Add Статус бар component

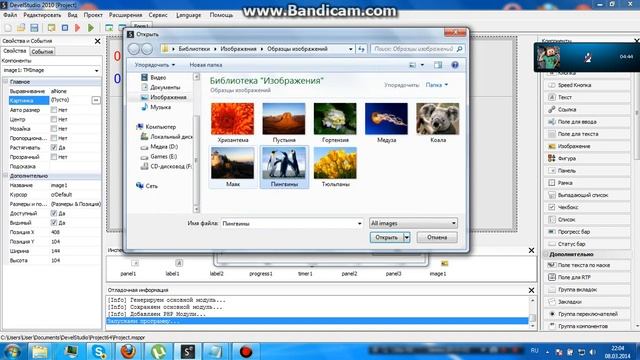click(x=587, y=244)
